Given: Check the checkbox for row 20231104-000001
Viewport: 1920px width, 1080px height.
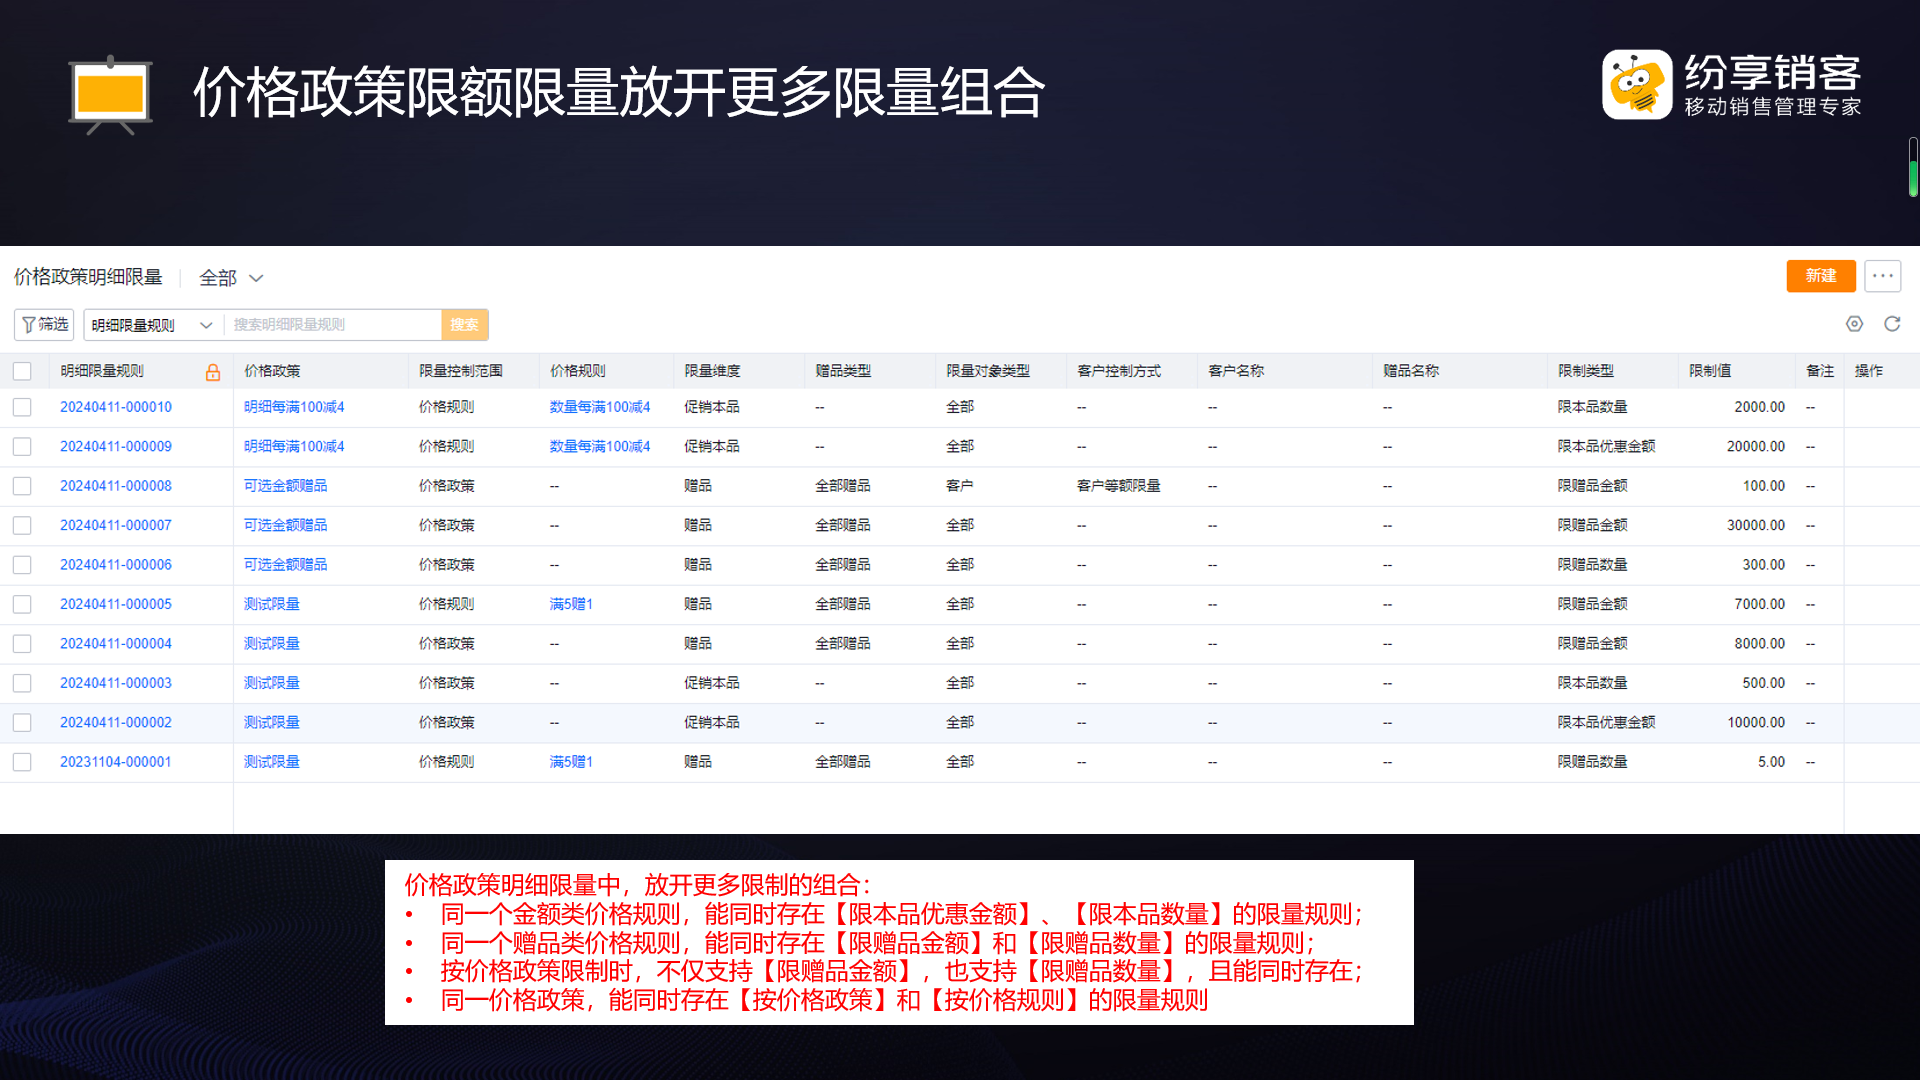Looking at the screenshot, I should click(22, 761).
